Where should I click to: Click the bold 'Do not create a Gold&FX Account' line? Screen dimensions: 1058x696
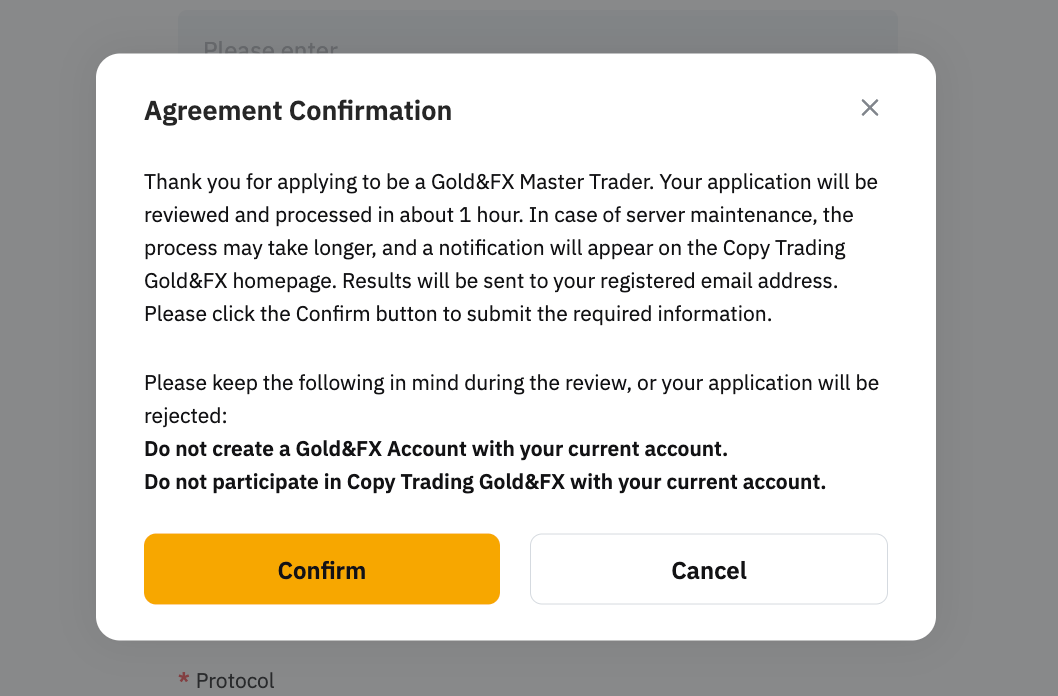click(x=435, y=448)
